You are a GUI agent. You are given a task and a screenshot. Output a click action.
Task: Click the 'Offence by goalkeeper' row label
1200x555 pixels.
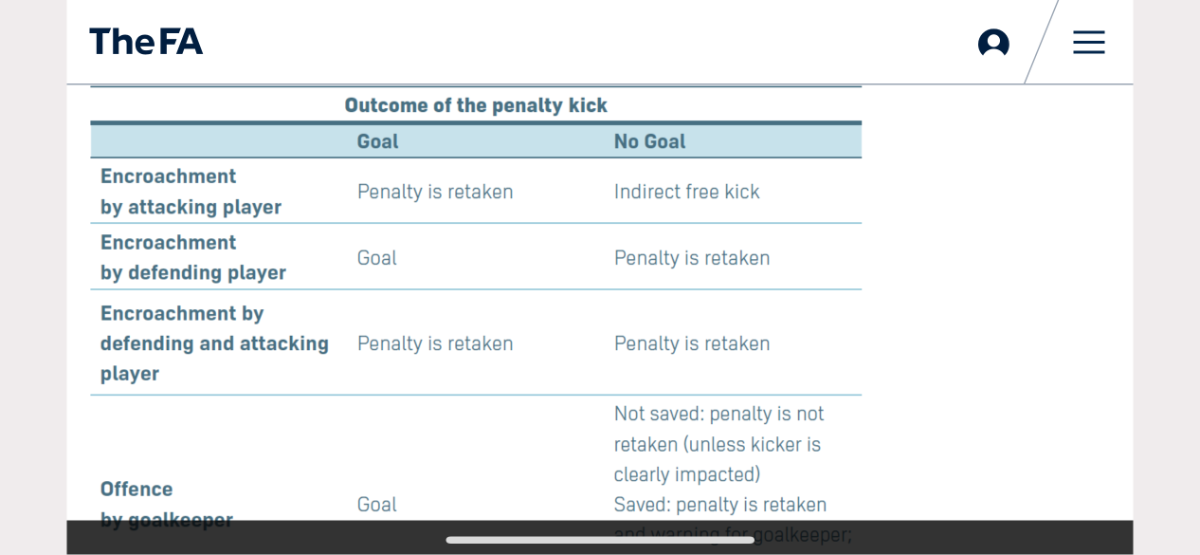166,504
